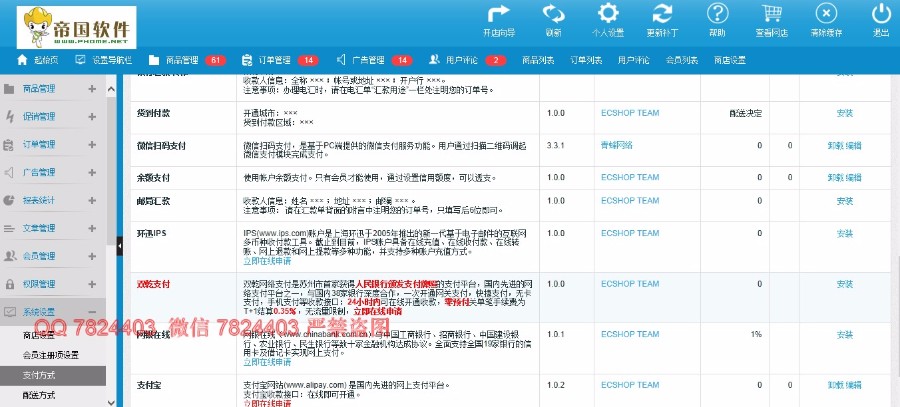Click the 退出 power icon to log out
The width and height of the screenshot is (900, 407).
pyautogui.click(x=880, y=14)
